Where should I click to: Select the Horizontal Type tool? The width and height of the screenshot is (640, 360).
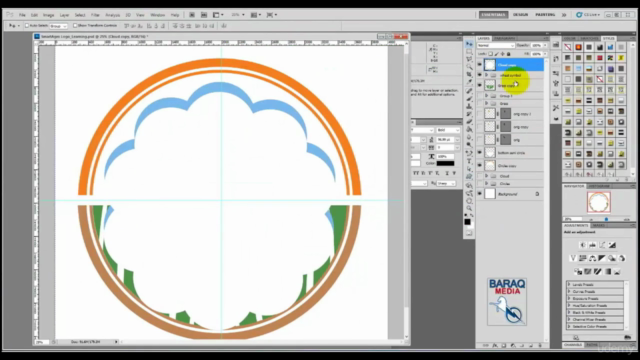click(469, 161)
